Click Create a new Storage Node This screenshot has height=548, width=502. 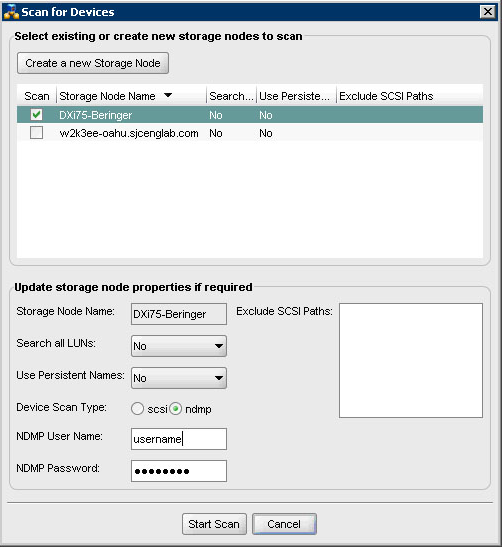[x=93, y=63]
